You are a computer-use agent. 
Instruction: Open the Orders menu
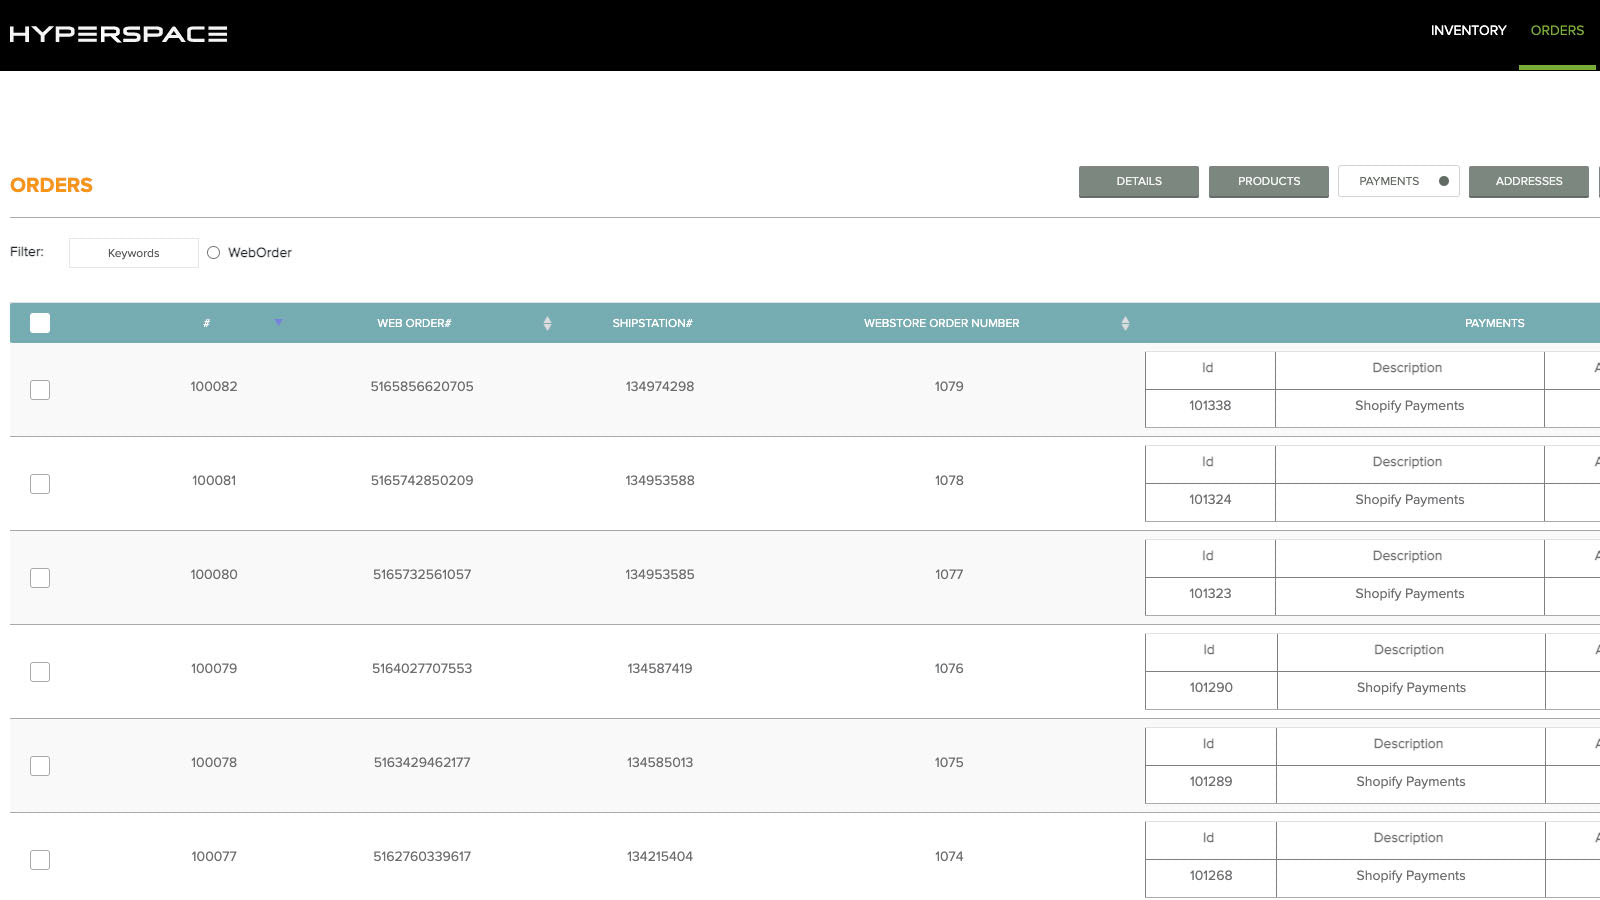pos(1557,30)
